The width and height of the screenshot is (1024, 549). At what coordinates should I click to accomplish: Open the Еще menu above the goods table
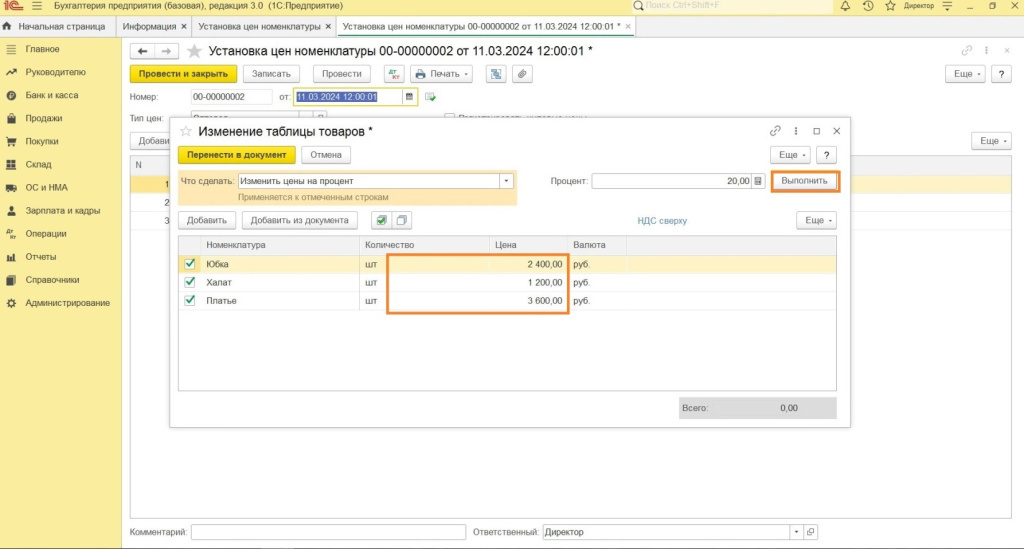coord(816,220)
